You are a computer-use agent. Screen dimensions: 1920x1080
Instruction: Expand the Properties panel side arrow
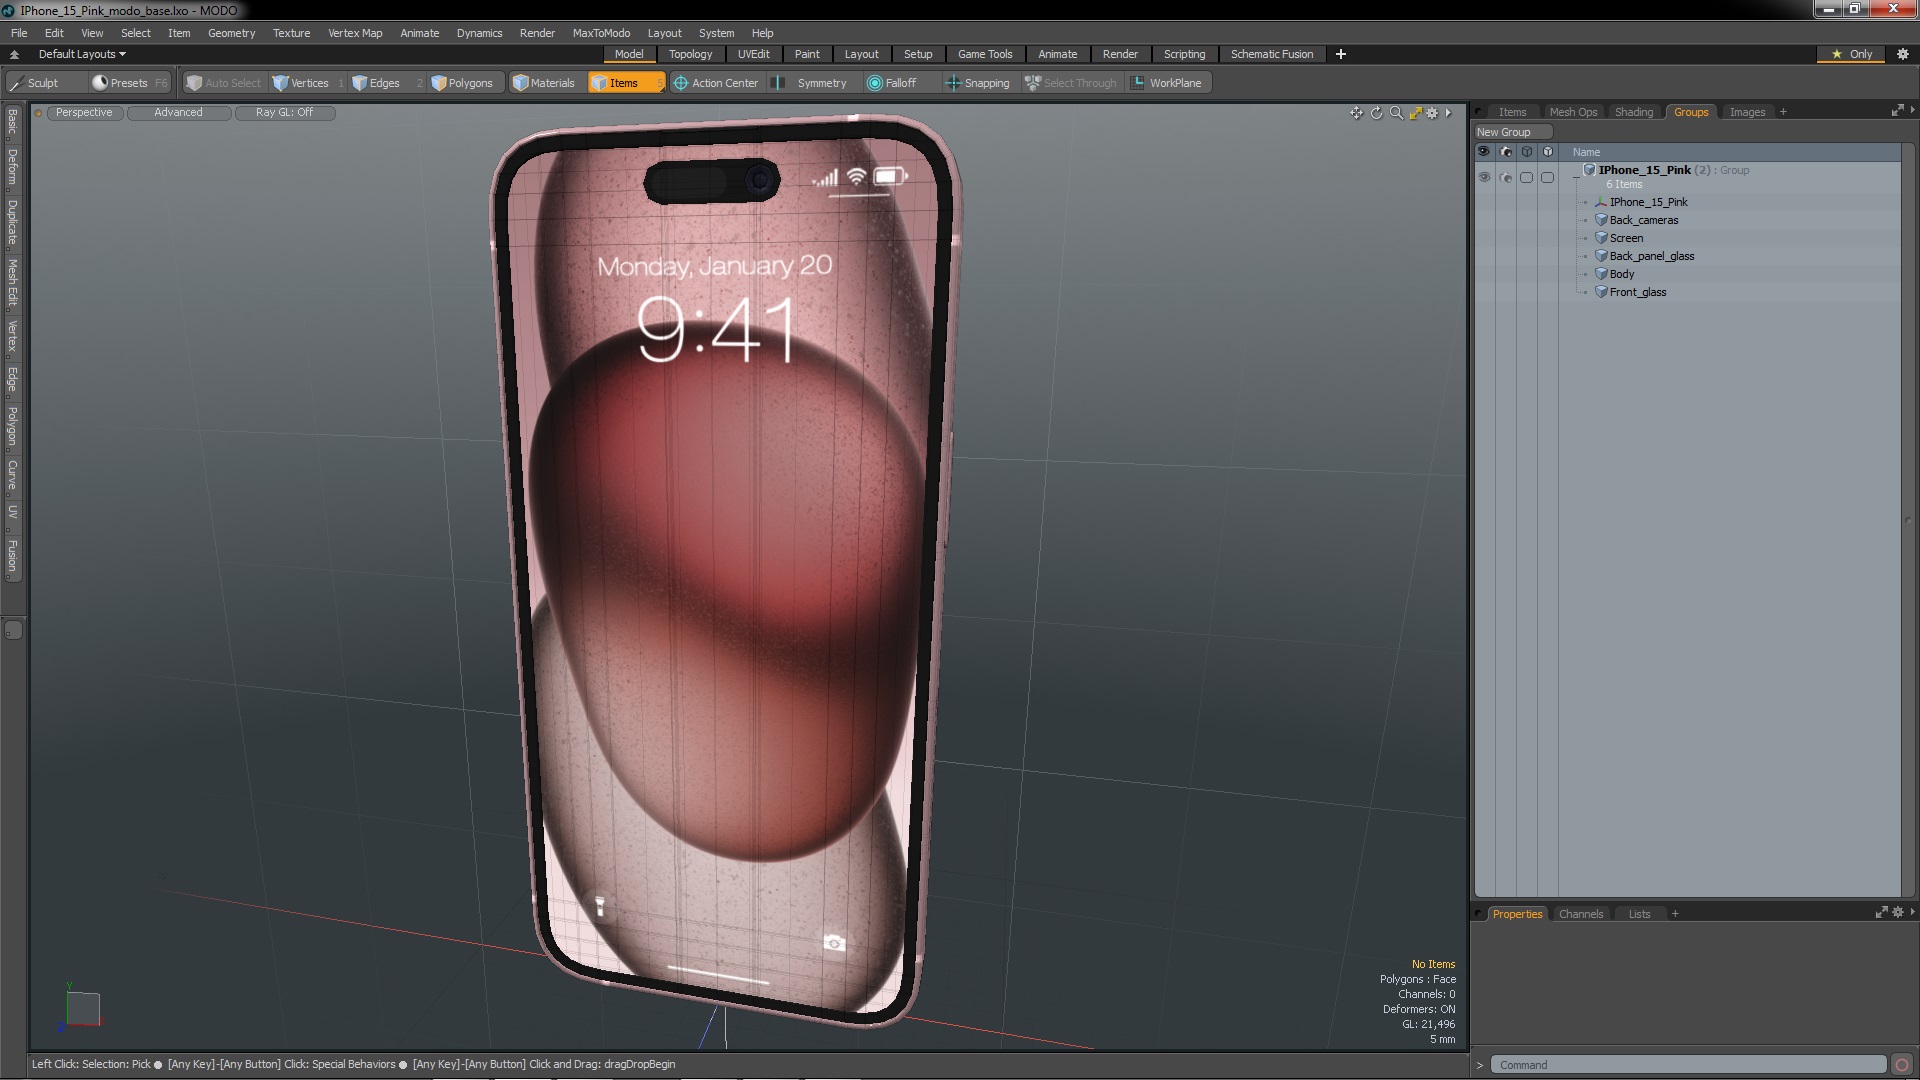pos(1912,912)
